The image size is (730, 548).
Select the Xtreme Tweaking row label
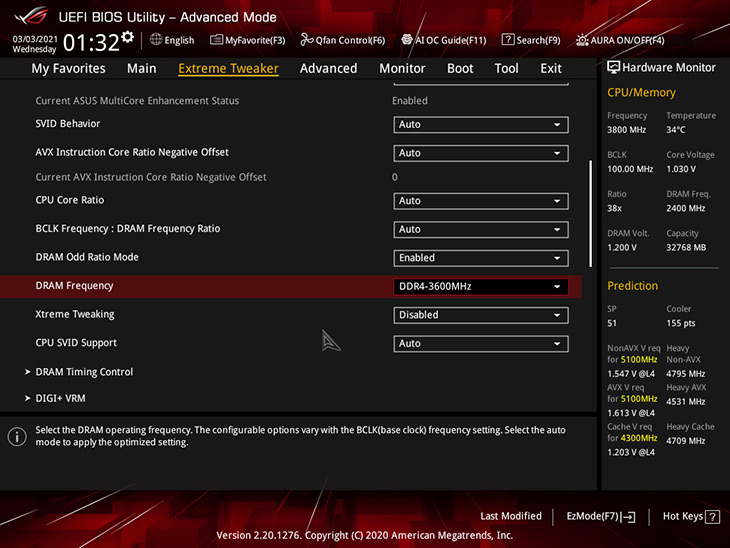75,314
